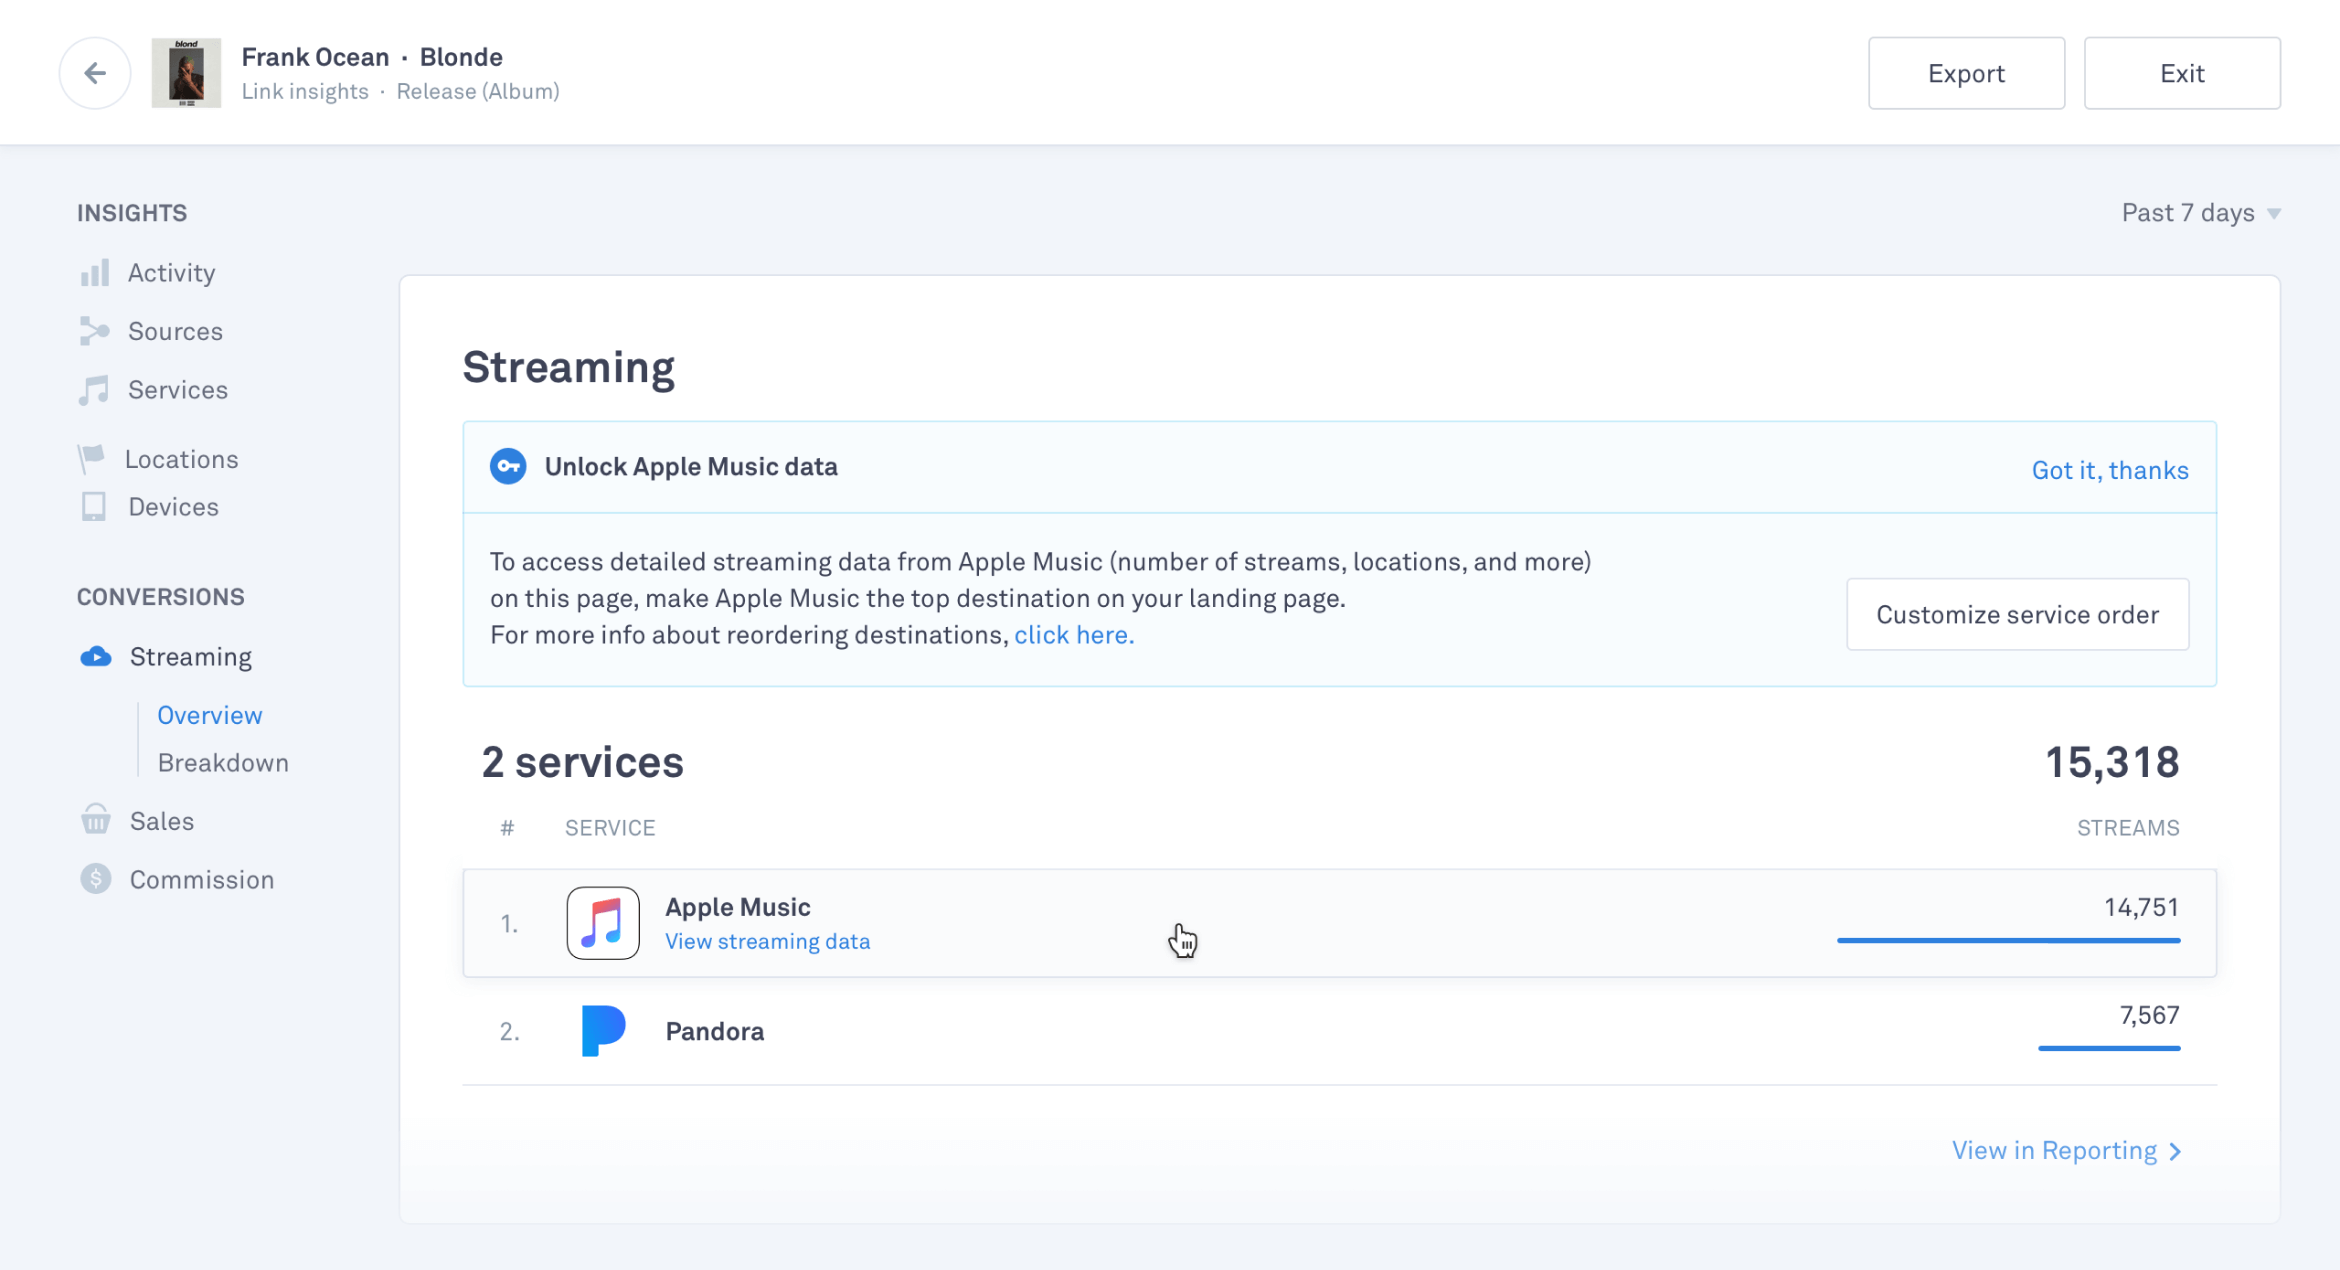Screen dimensions: 2340x1270
Task: Open View streaming data link
Action: point(768,941)
